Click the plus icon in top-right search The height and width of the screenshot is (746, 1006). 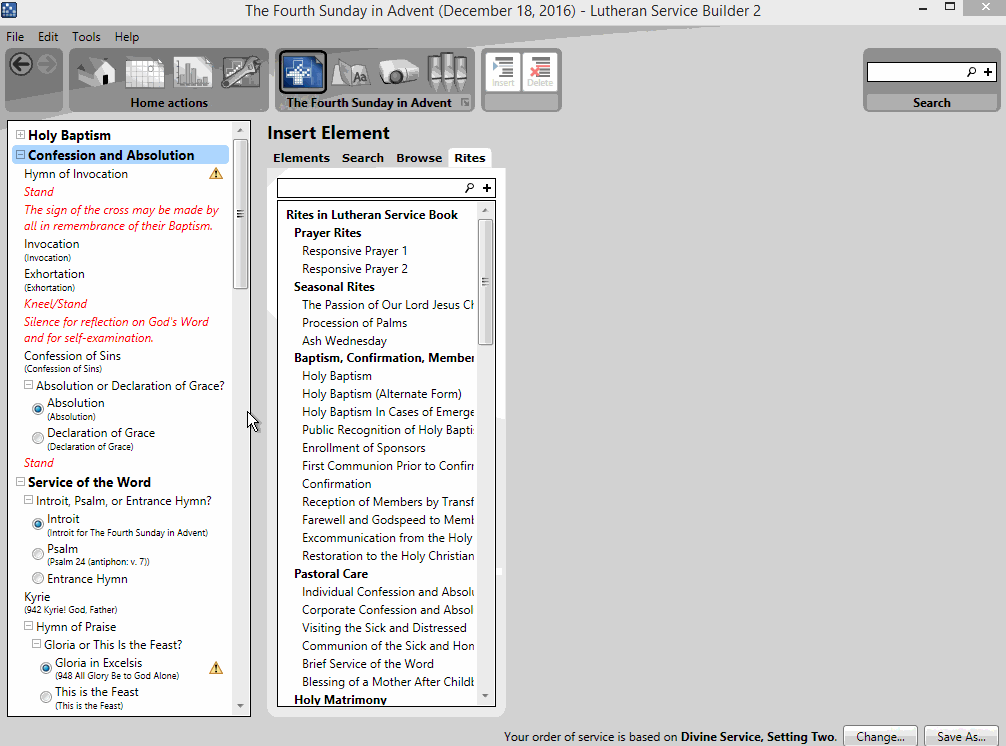[988, 72]
